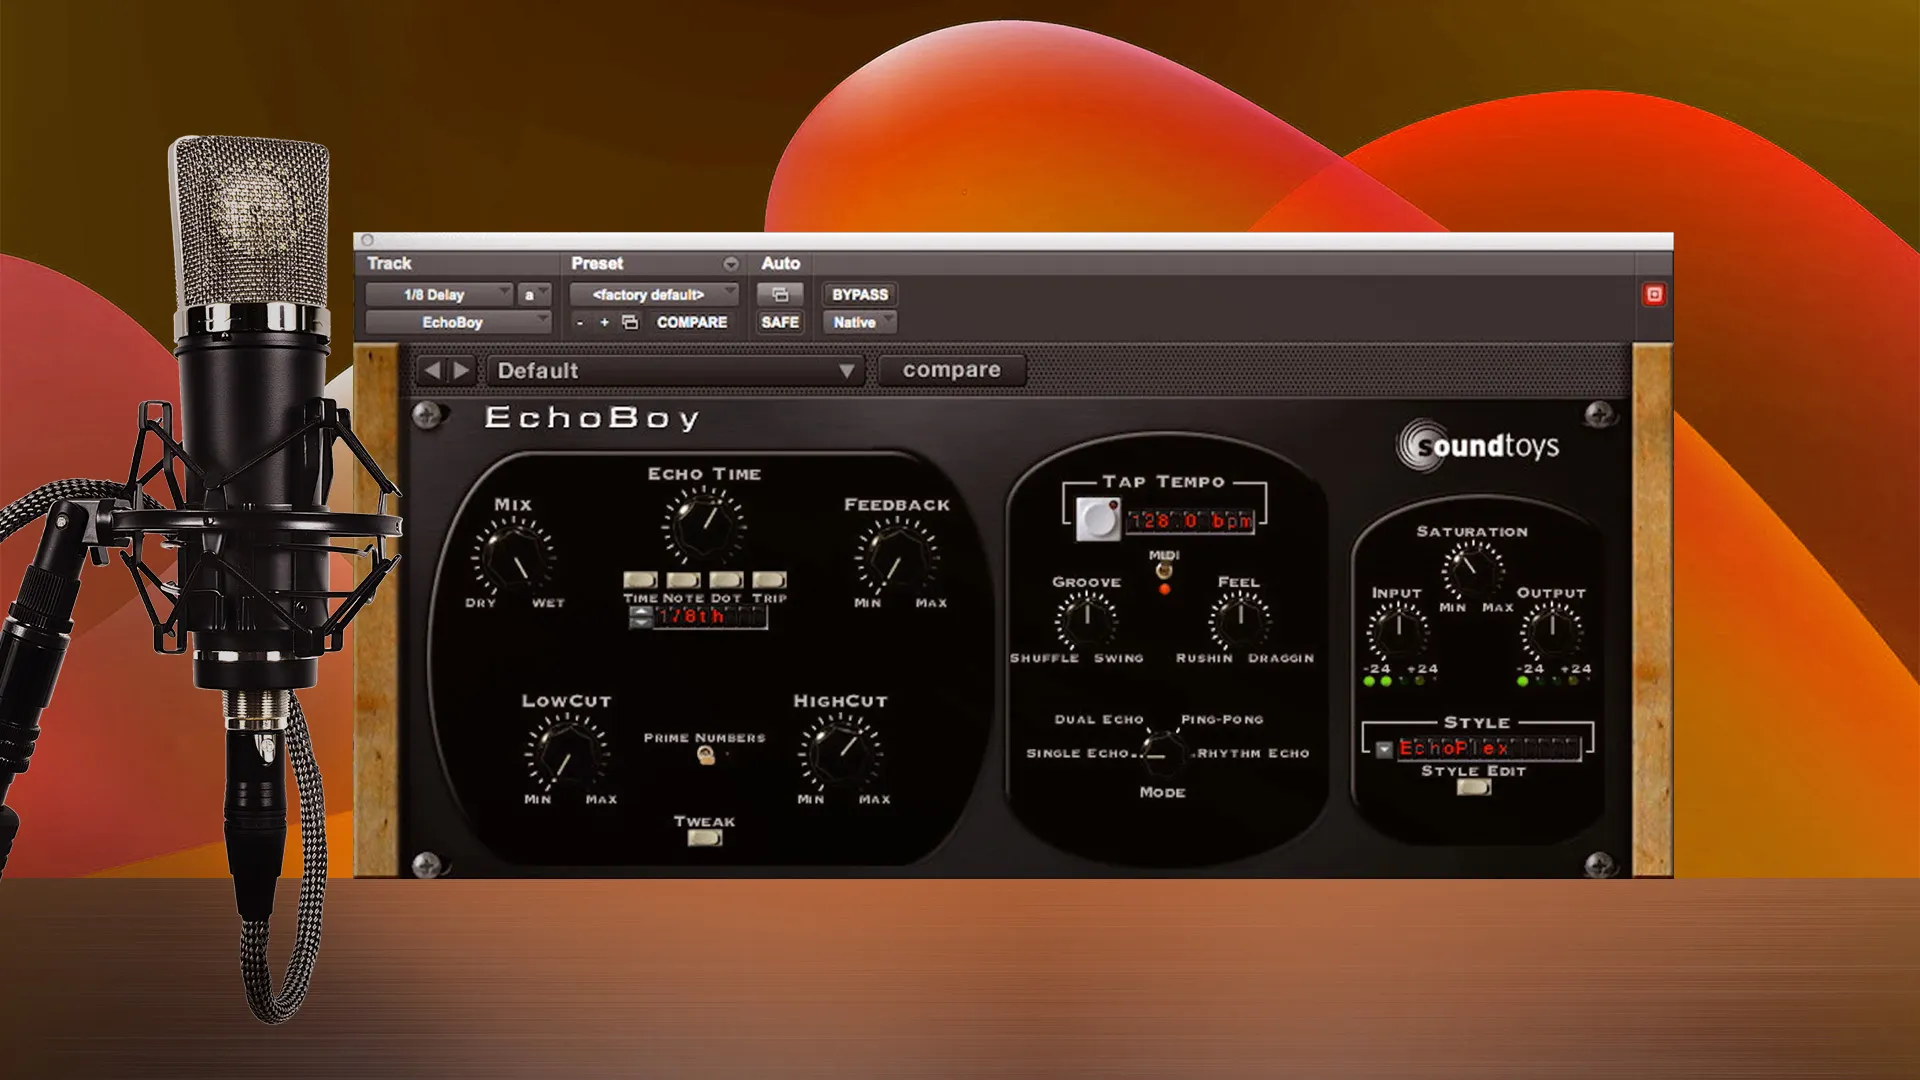The image size is (1920, 1080).
Task: Flip the MIDI sync switch
Action: (x=1164, y=570)
